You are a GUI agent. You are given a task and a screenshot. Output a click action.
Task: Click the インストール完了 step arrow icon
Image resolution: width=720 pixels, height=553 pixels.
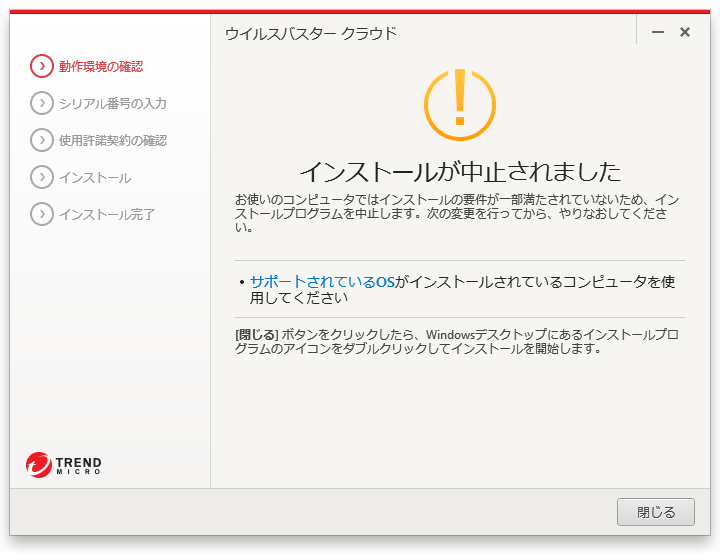pyautogui.click(x=42, y=214)
